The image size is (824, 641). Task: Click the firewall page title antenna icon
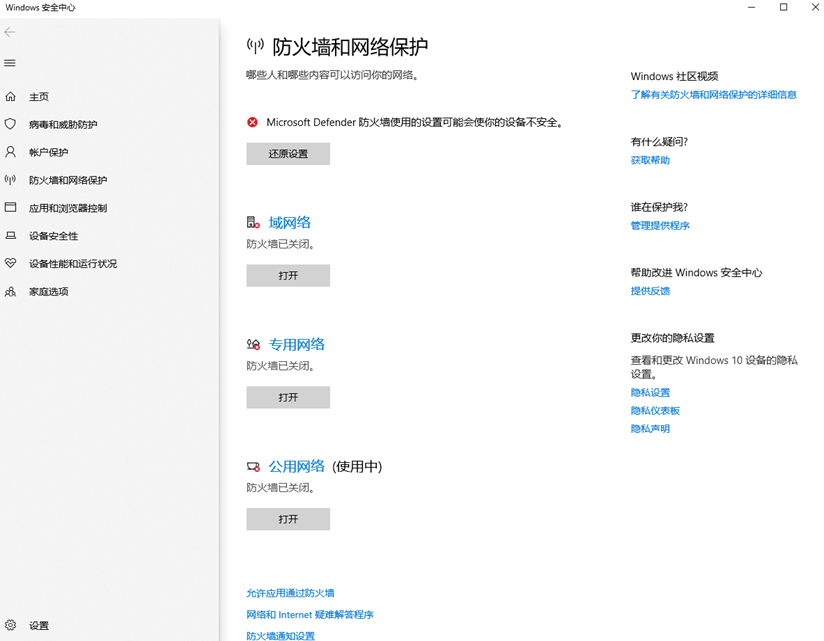click(255, 46)
